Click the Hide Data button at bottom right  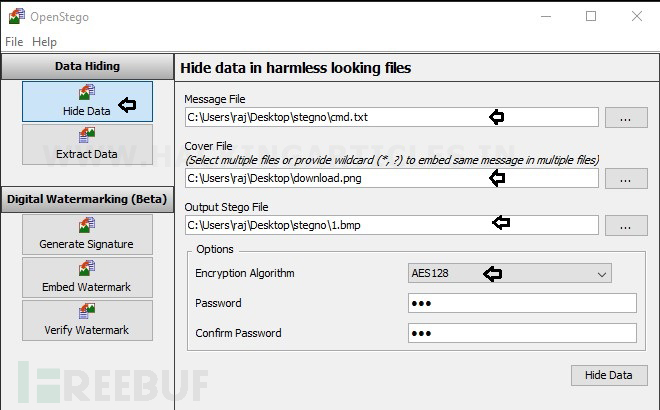pos(609,375)
